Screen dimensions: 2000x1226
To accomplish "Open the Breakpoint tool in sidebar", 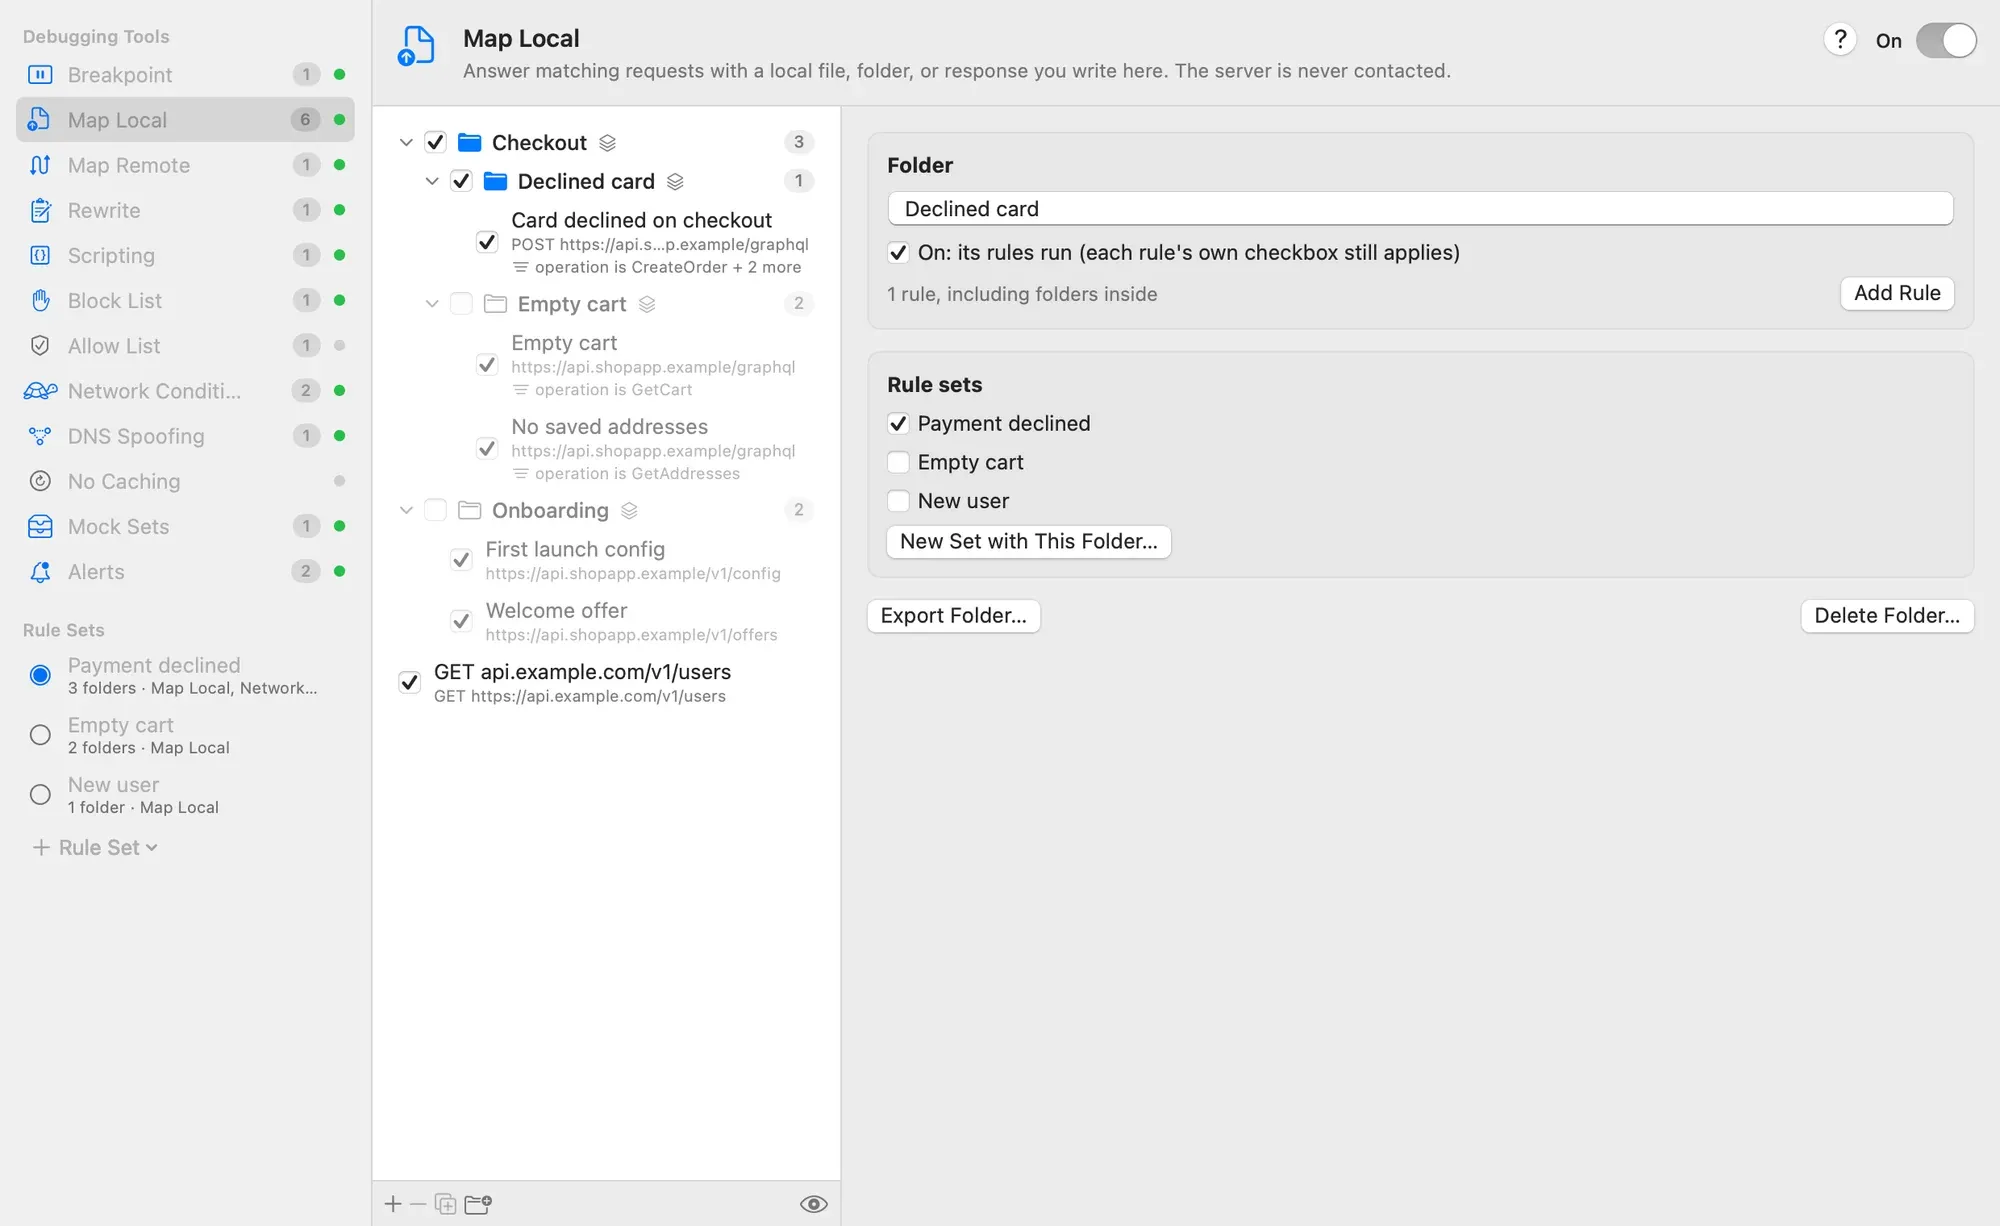I will tap(185, 75).
